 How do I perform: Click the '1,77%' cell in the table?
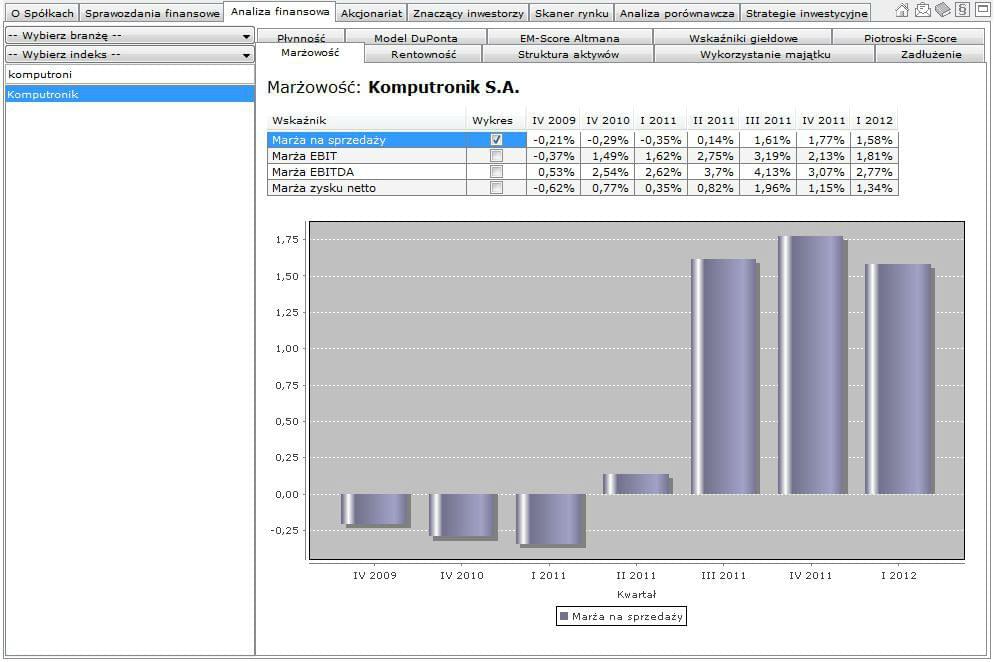click(826, 140)
